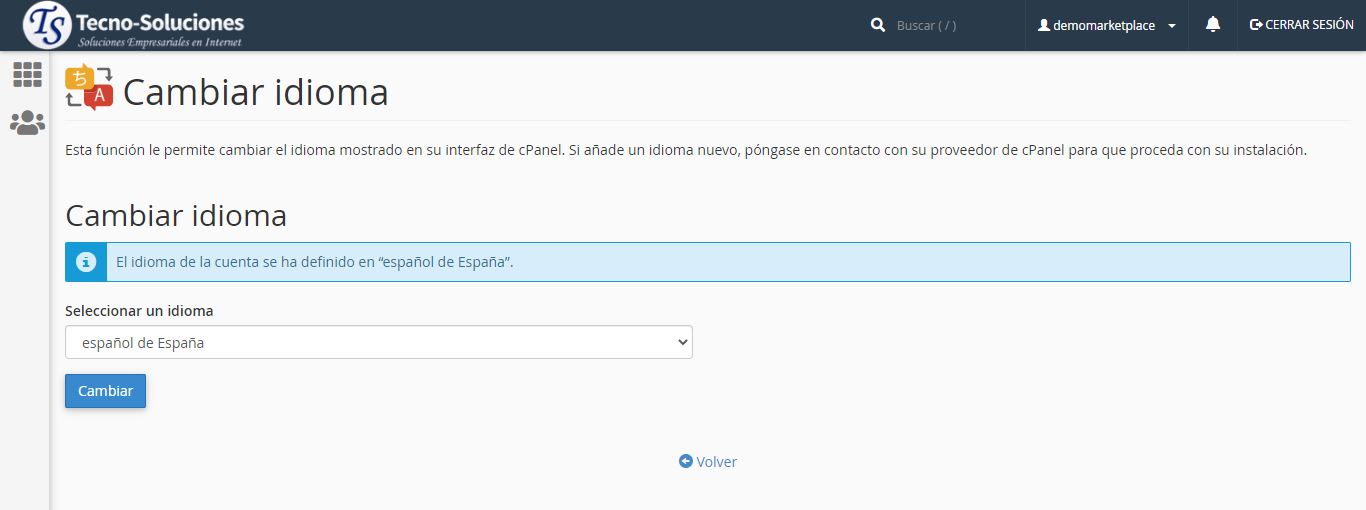Screen dimensions: 1366x510
Task: Click the Volver back arrow icon
Action: coord(685,461)
